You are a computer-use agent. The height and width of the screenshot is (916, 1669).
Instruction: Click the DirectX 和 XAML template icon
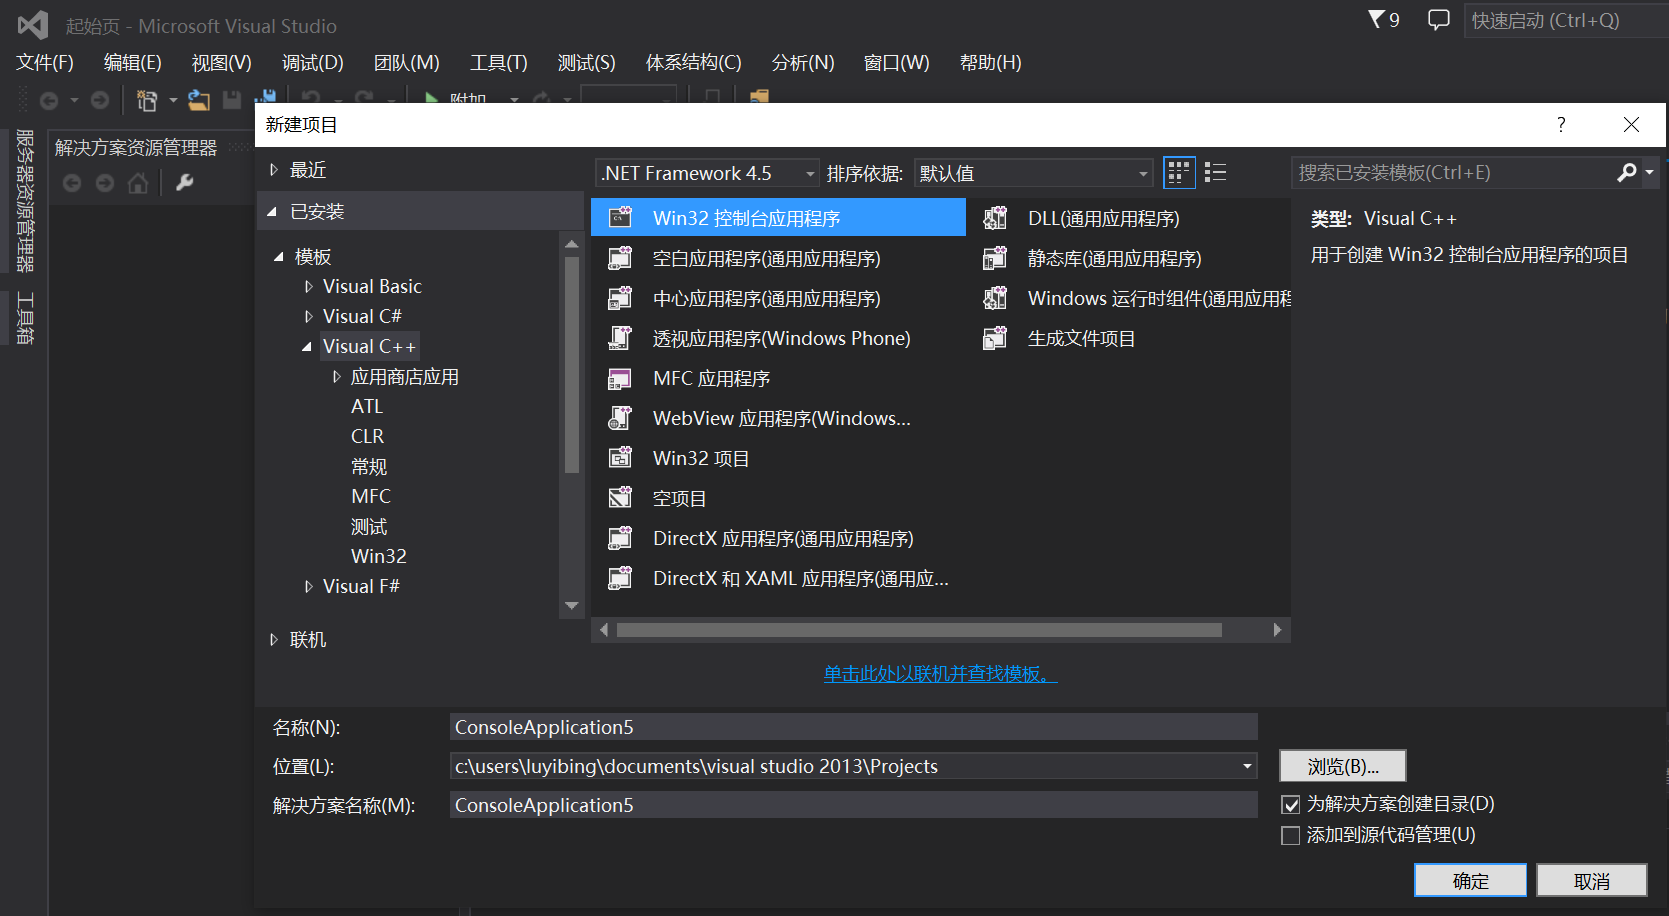(621, 578)
